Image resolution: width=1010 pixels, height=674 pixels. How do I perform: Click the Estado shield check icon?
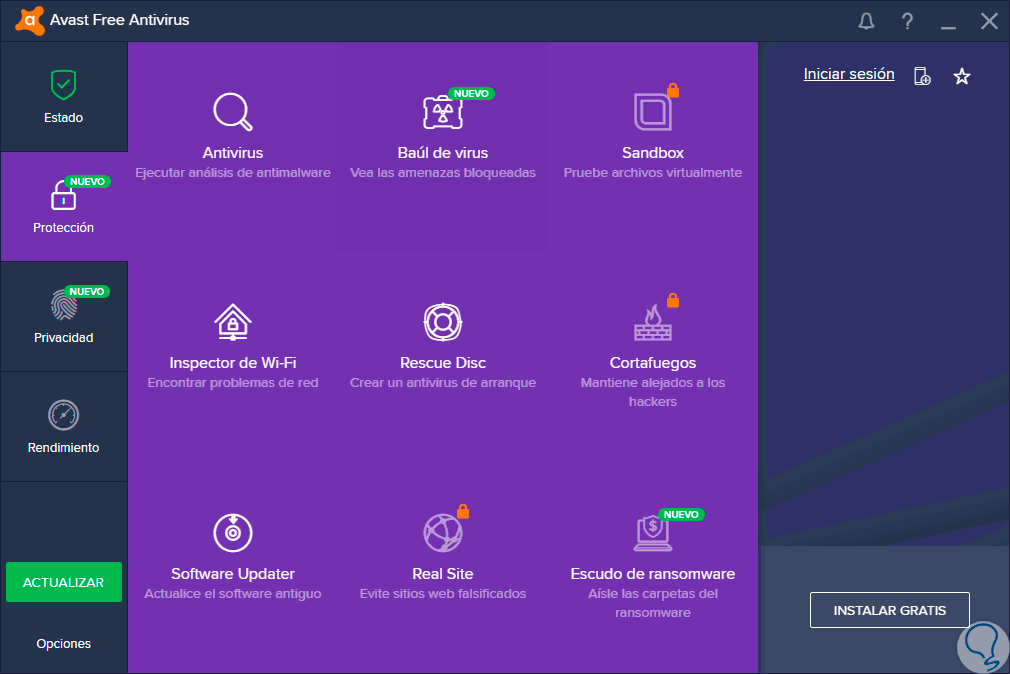click(x=63, y=84)
